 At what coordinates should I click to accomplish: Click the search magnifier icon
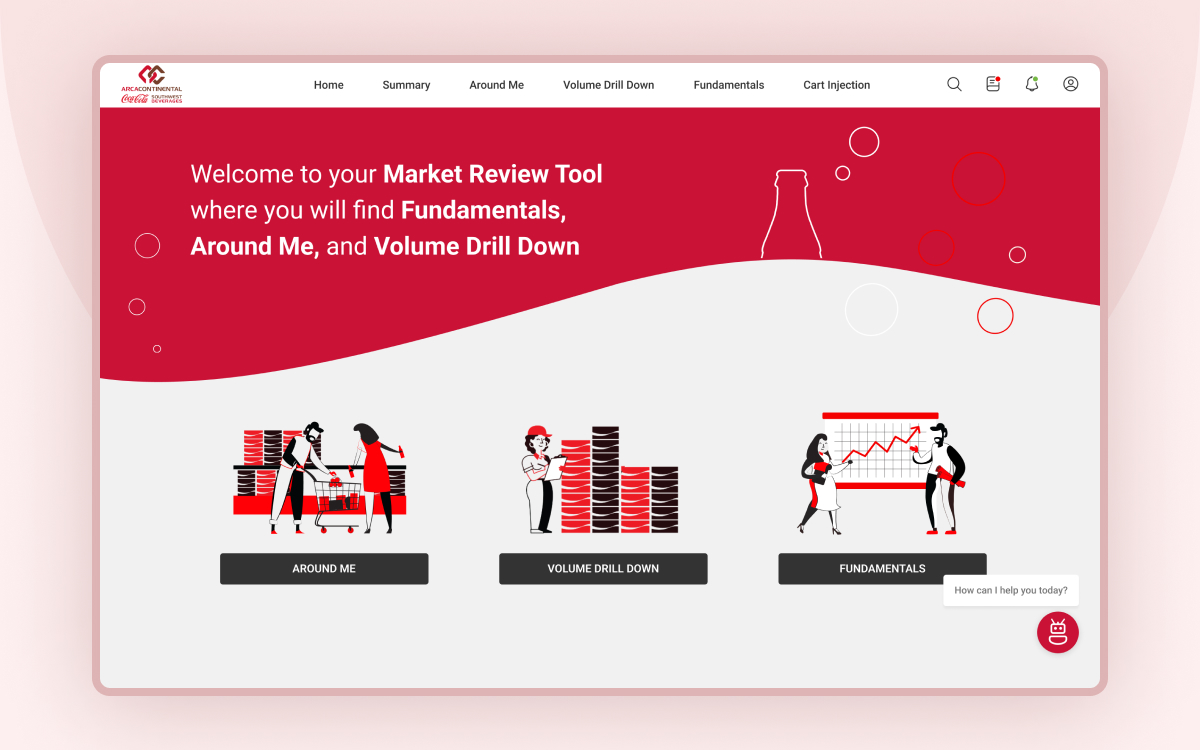[x=954, y=85]
